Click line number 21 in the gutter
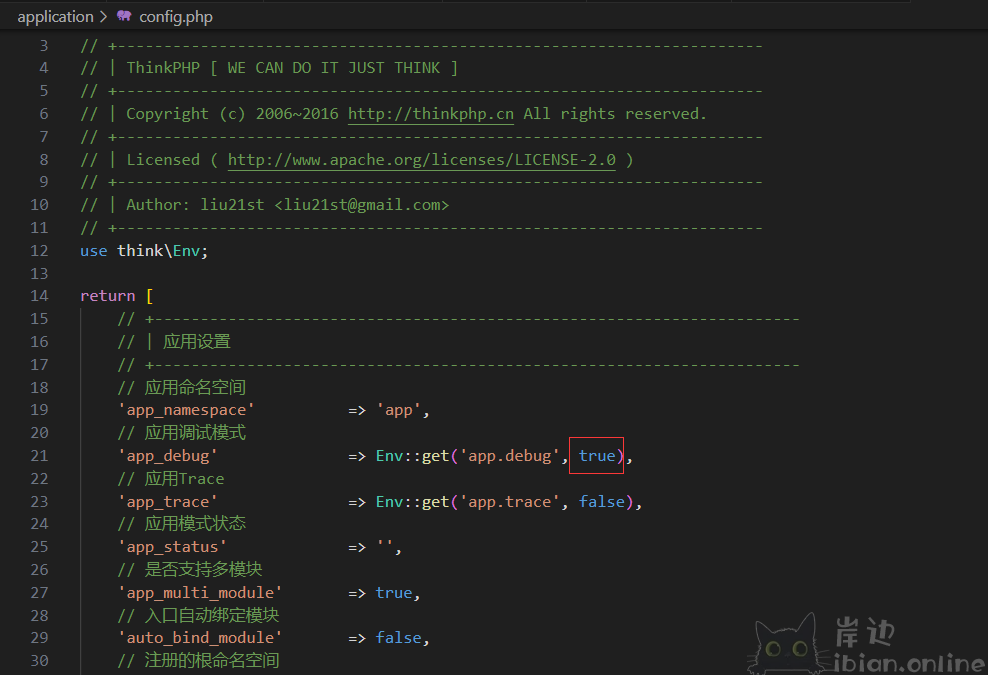 39,456
